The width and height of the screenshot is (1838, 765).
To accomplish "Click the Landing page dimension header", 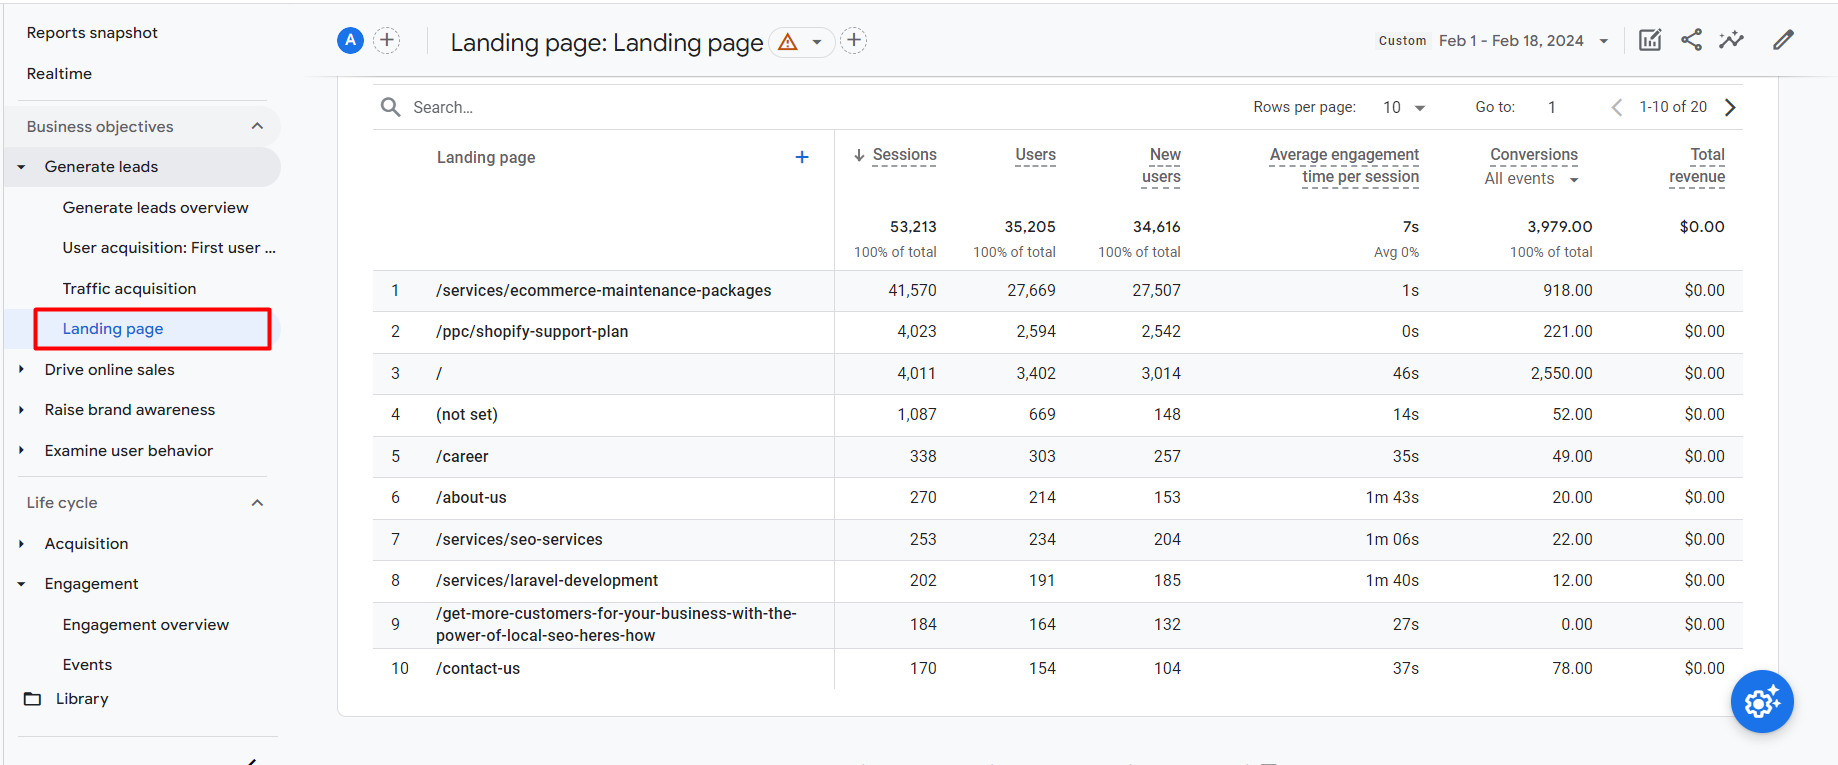I will point(485,157).
